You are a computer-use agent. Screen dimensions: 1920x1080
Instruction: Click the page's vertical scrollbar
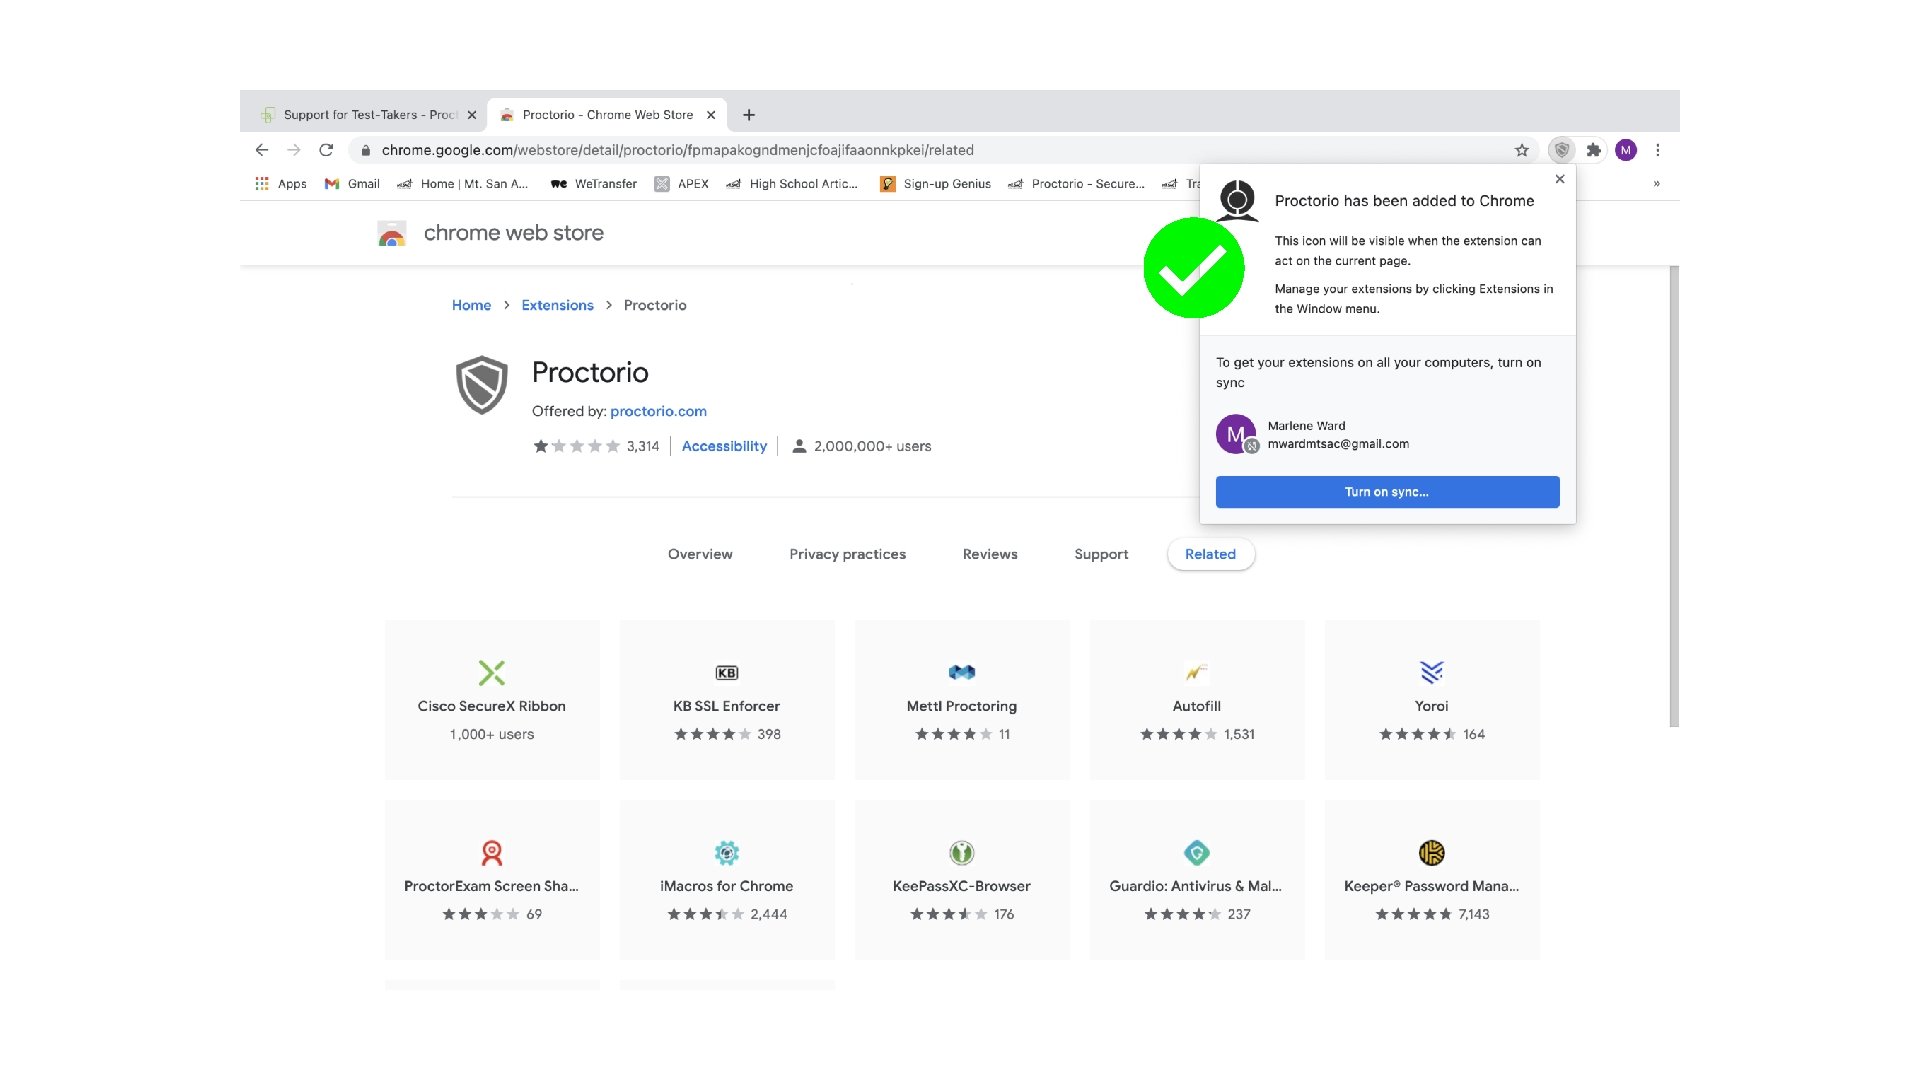1674,495
